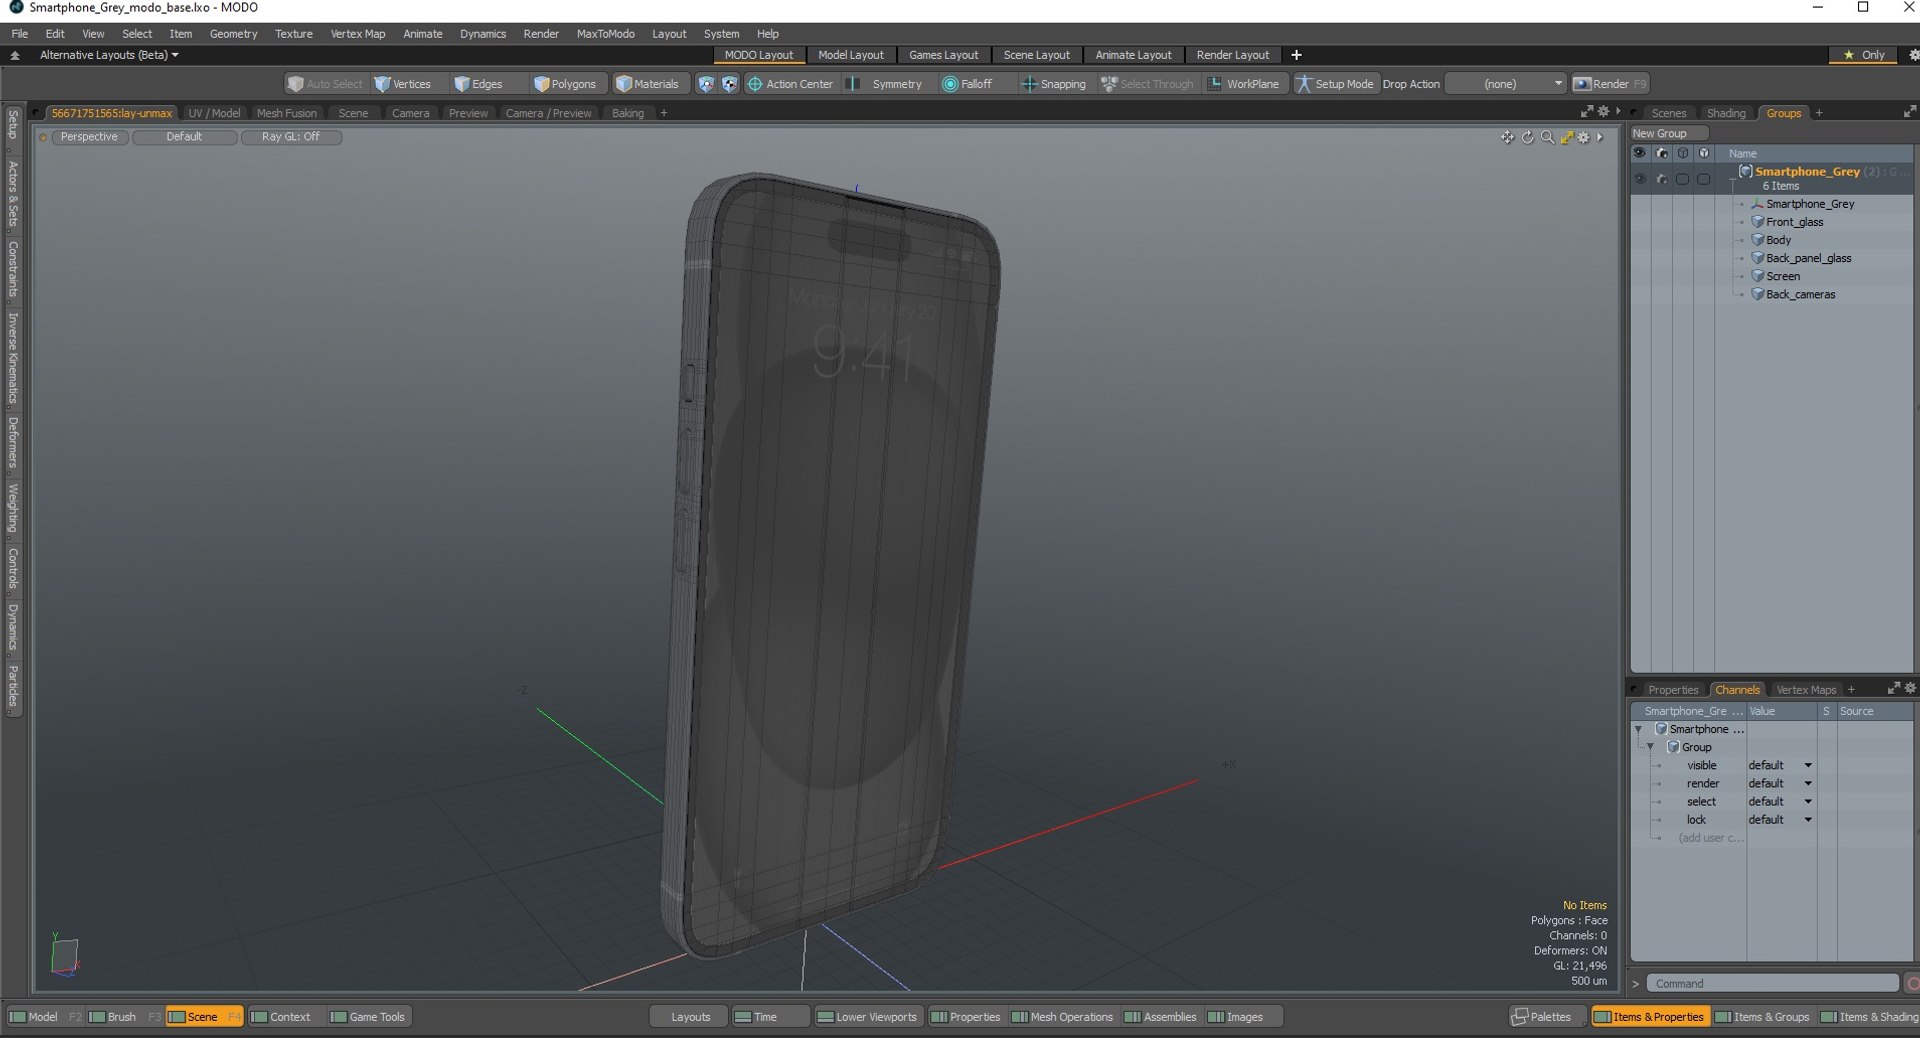The height and width of the screenshot is (1038, 1920).
Task: Open Alternative Layouts (Beta) dropdown
Action: pos(109,55)
